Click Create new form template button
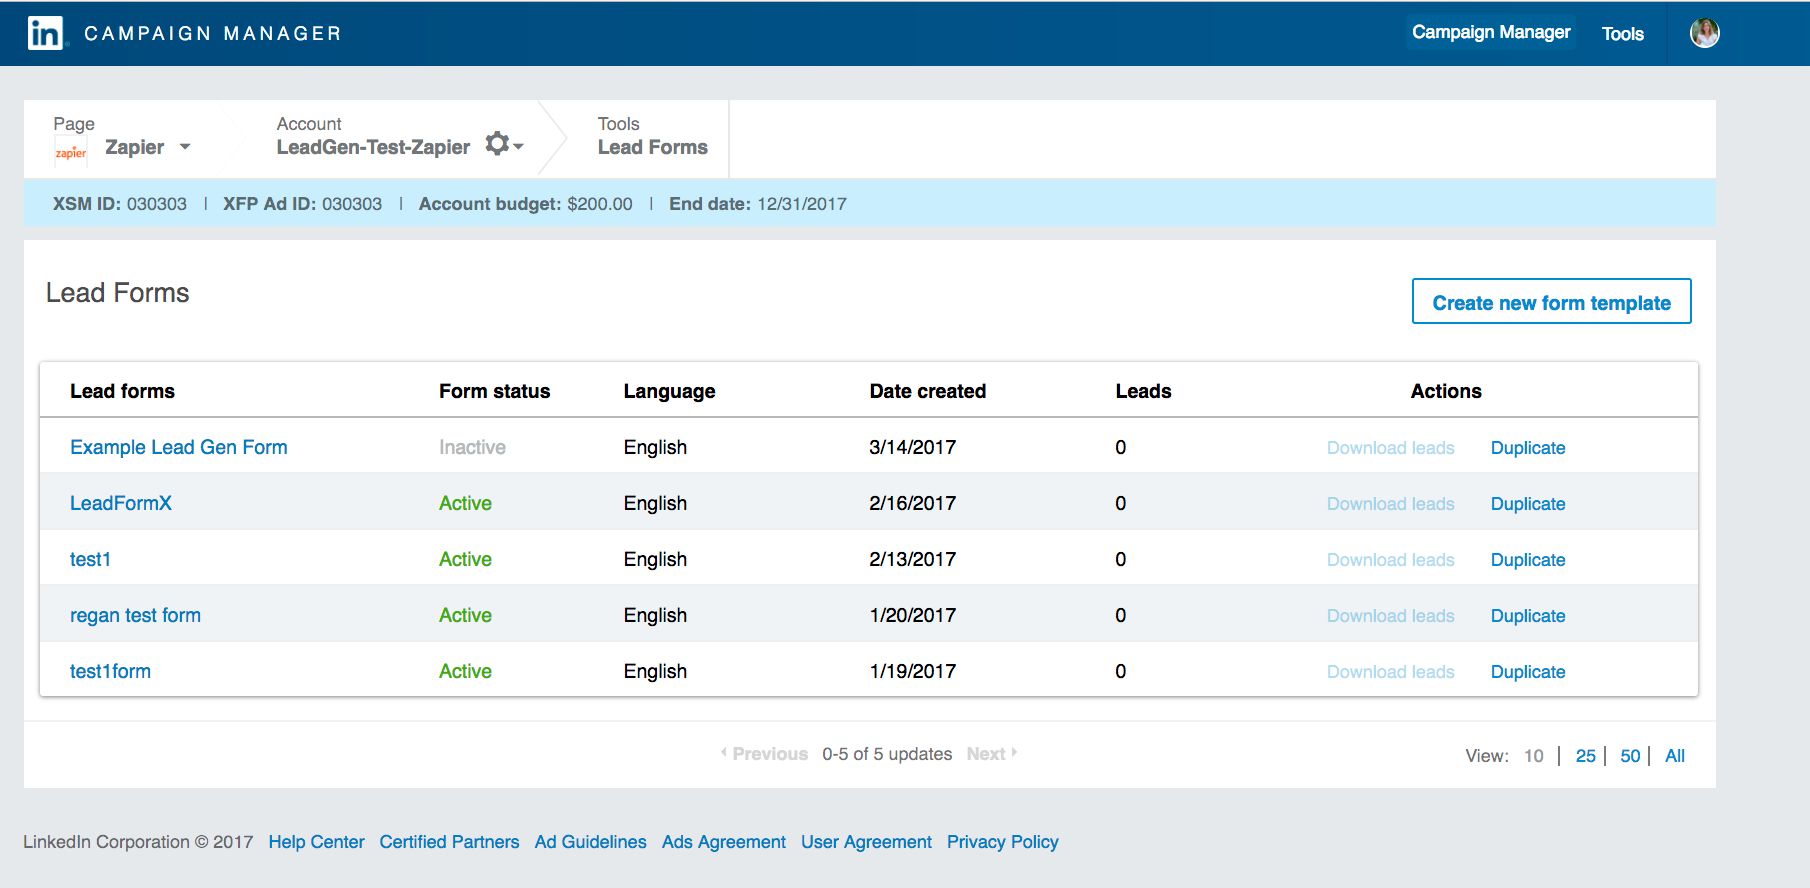1810x888 pixels. [1550, 302]
